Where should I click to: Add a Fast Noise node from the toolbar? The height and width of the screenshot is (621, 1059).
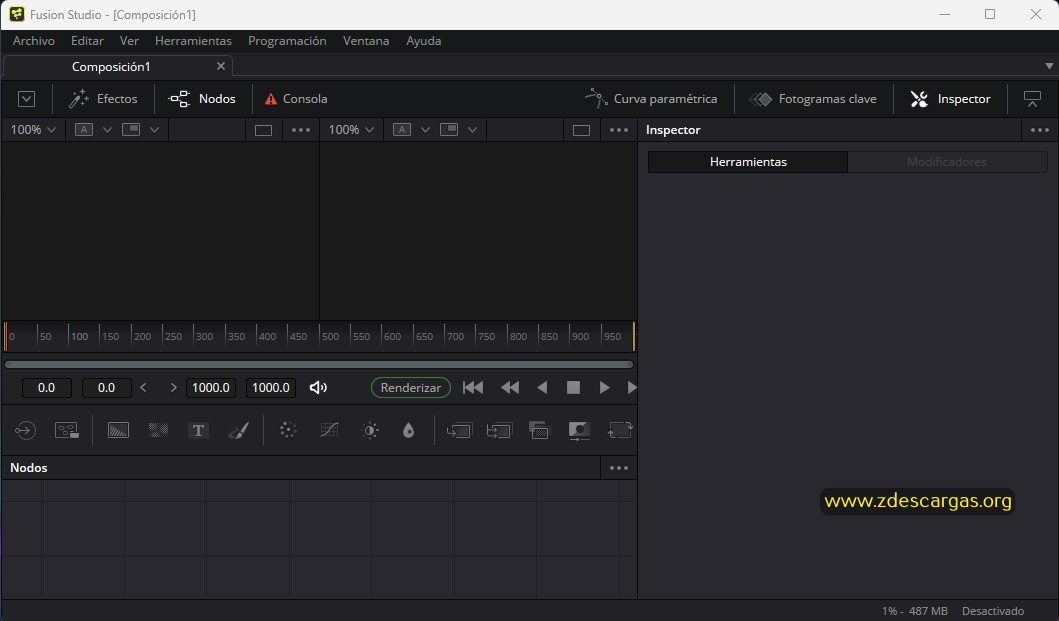coord(159,430)
